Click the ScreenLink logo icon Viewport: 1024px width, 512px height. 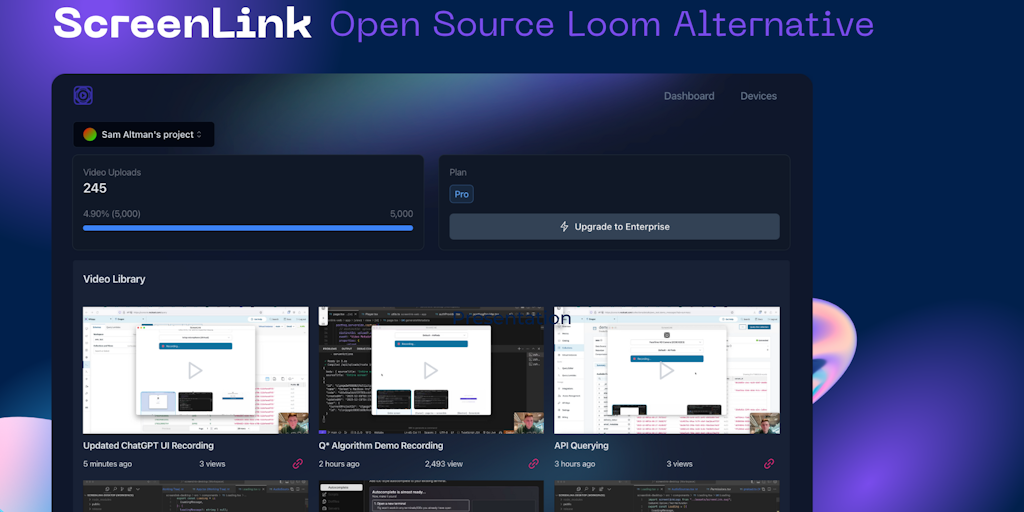click(83, 95)
